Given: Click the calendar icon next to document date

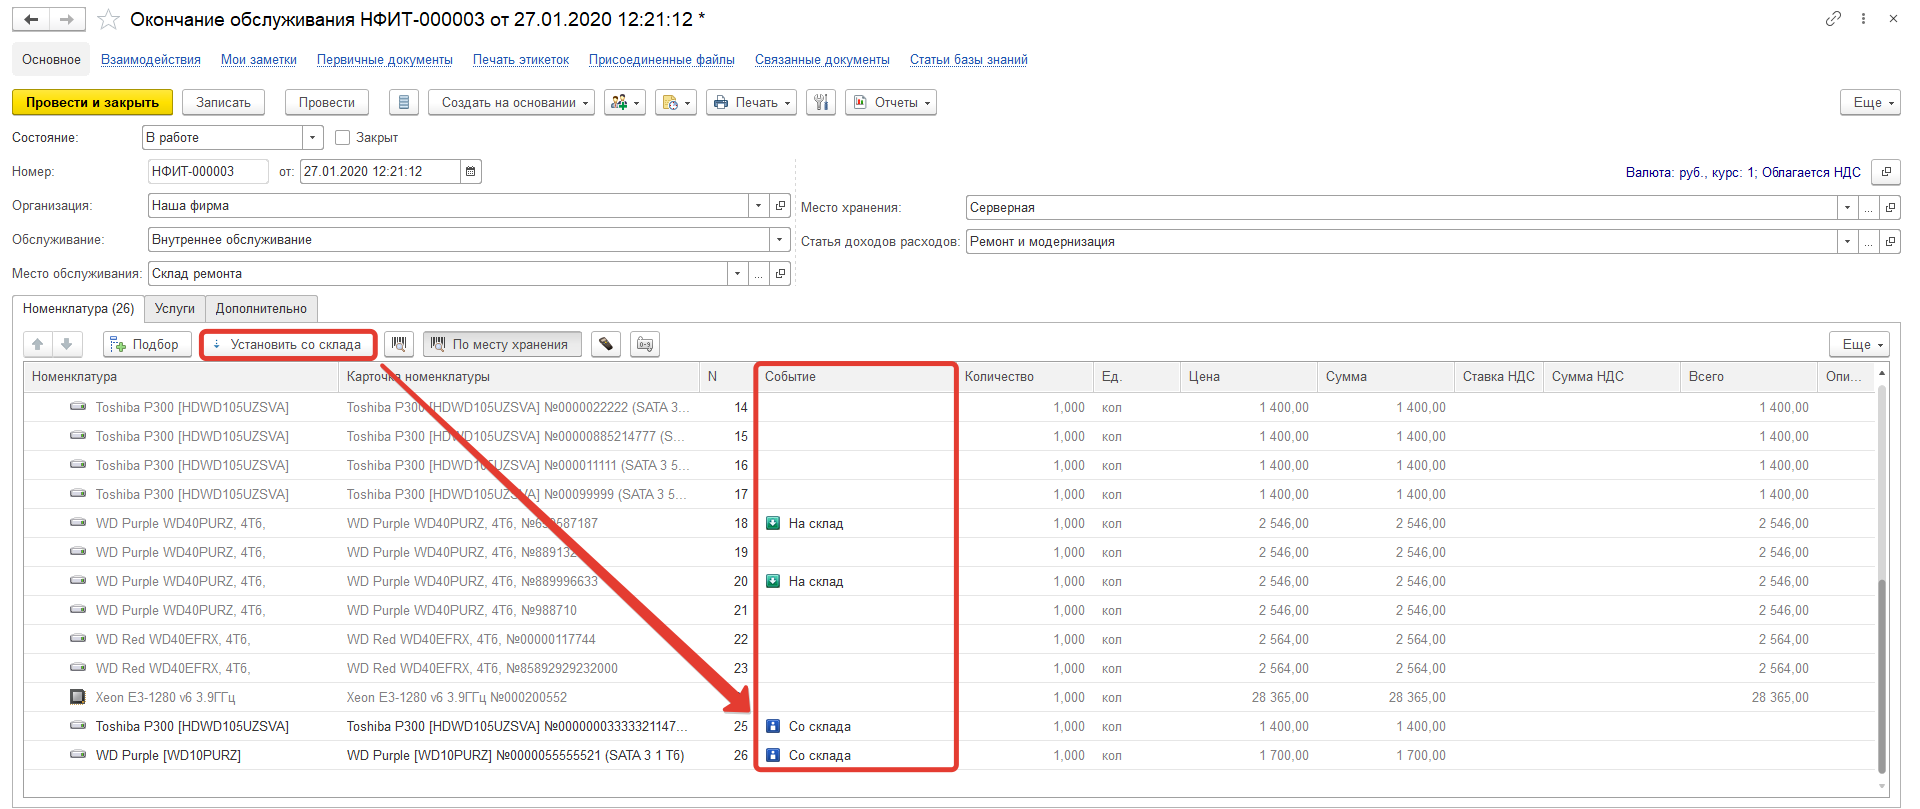Looking at the screenshot, I should coord(470,172).
